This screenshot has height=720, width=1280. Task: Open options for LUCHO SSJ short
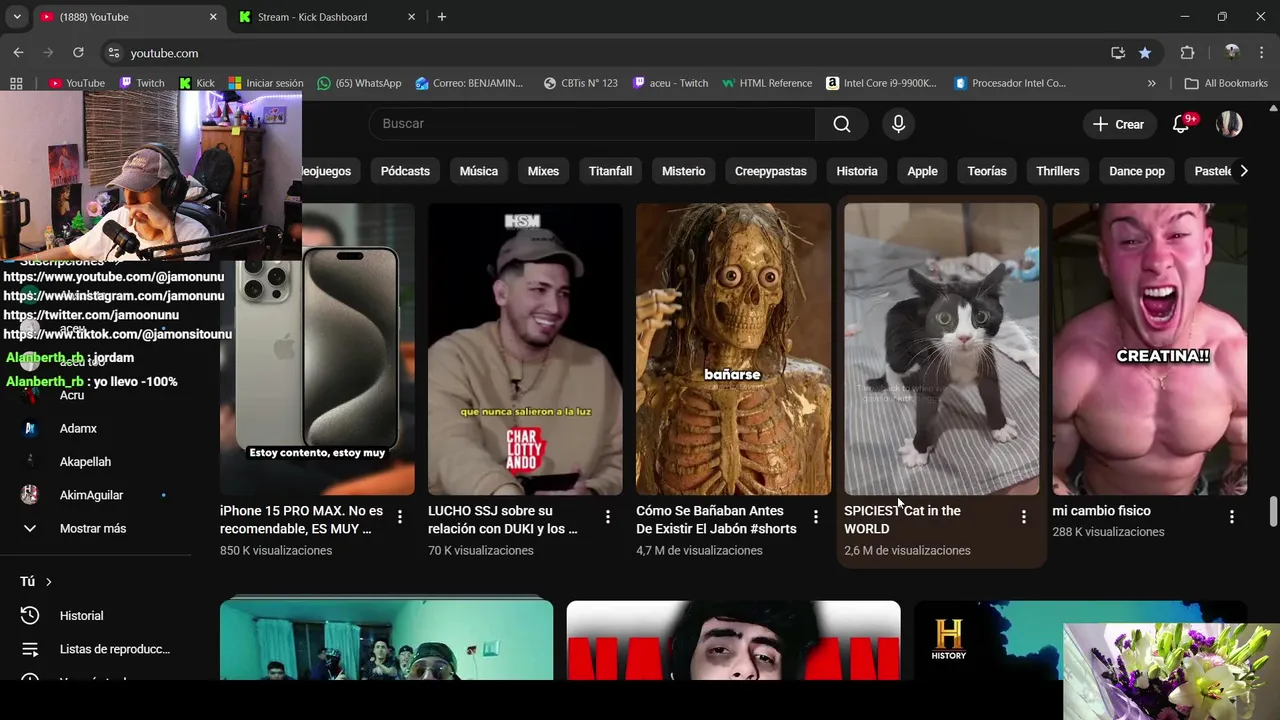click(608, 517)
